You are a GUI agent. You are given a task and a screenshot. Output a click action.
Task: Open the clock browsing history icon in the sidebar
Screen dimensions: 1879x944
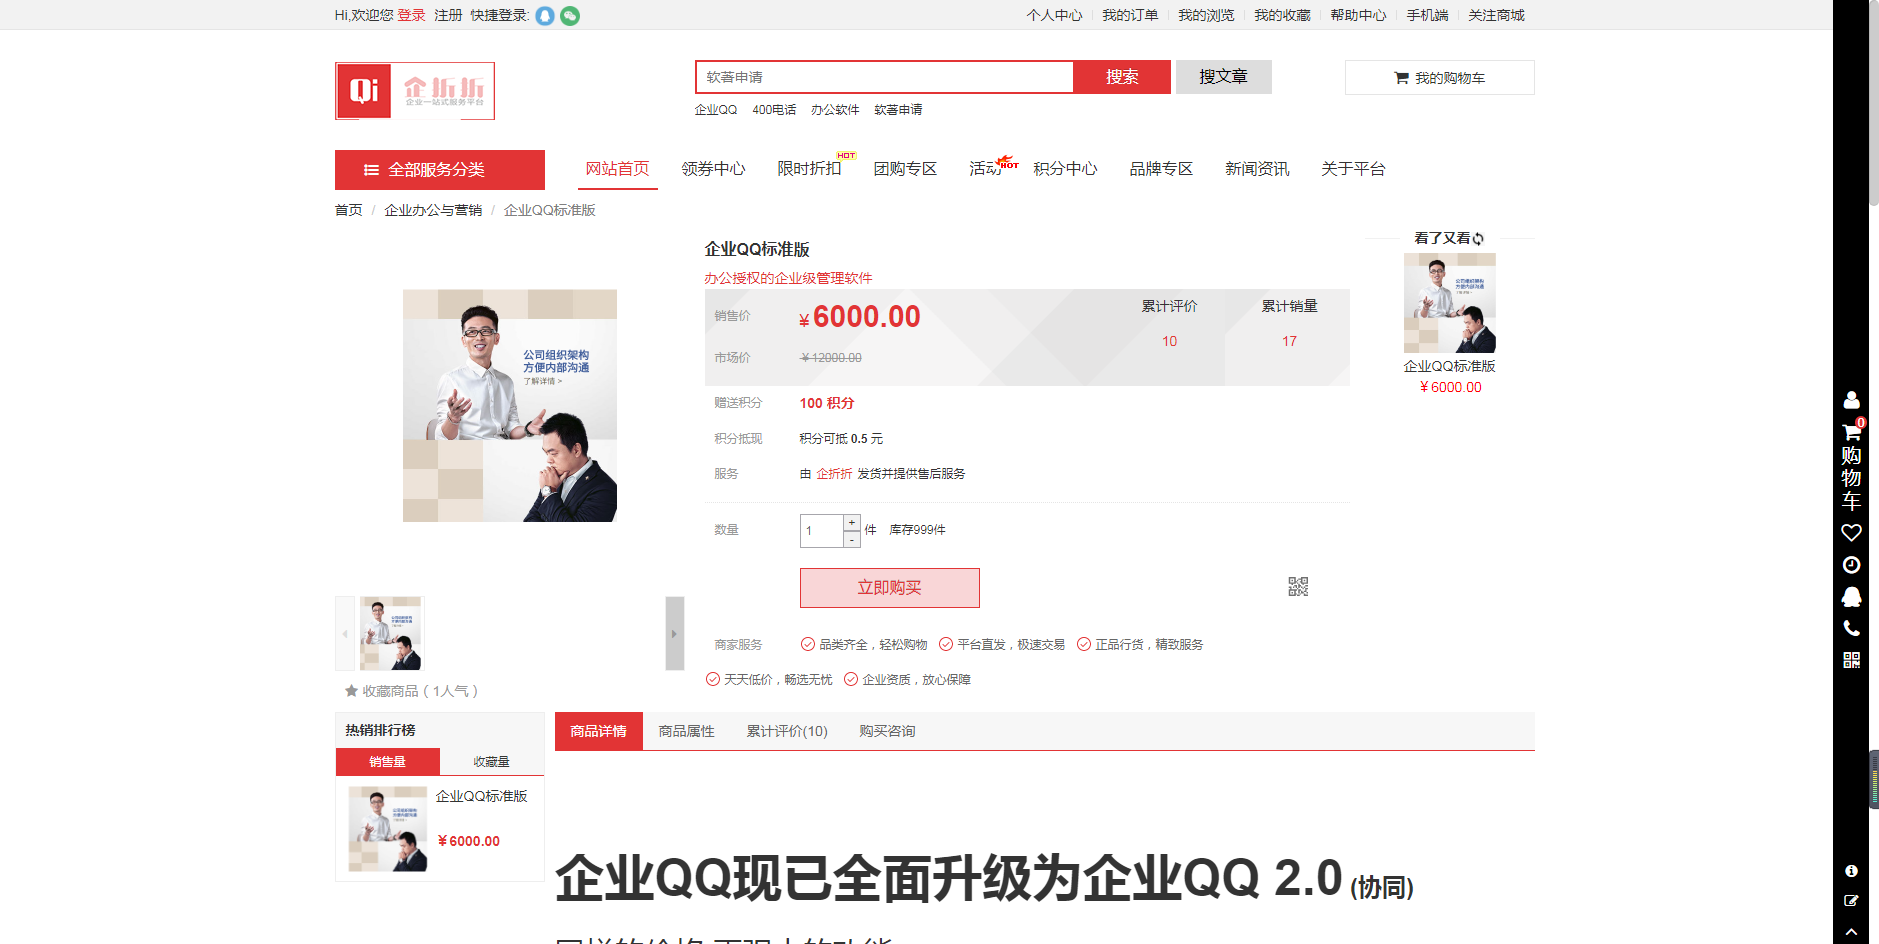pyautogui.click(x=1851, y=565)
